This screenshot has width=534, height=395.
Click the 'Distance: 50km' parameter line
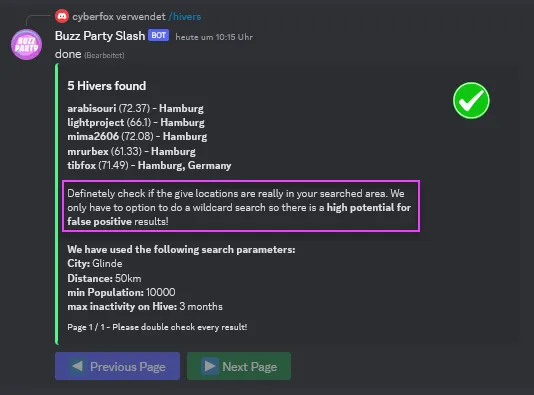click(104, 278)
